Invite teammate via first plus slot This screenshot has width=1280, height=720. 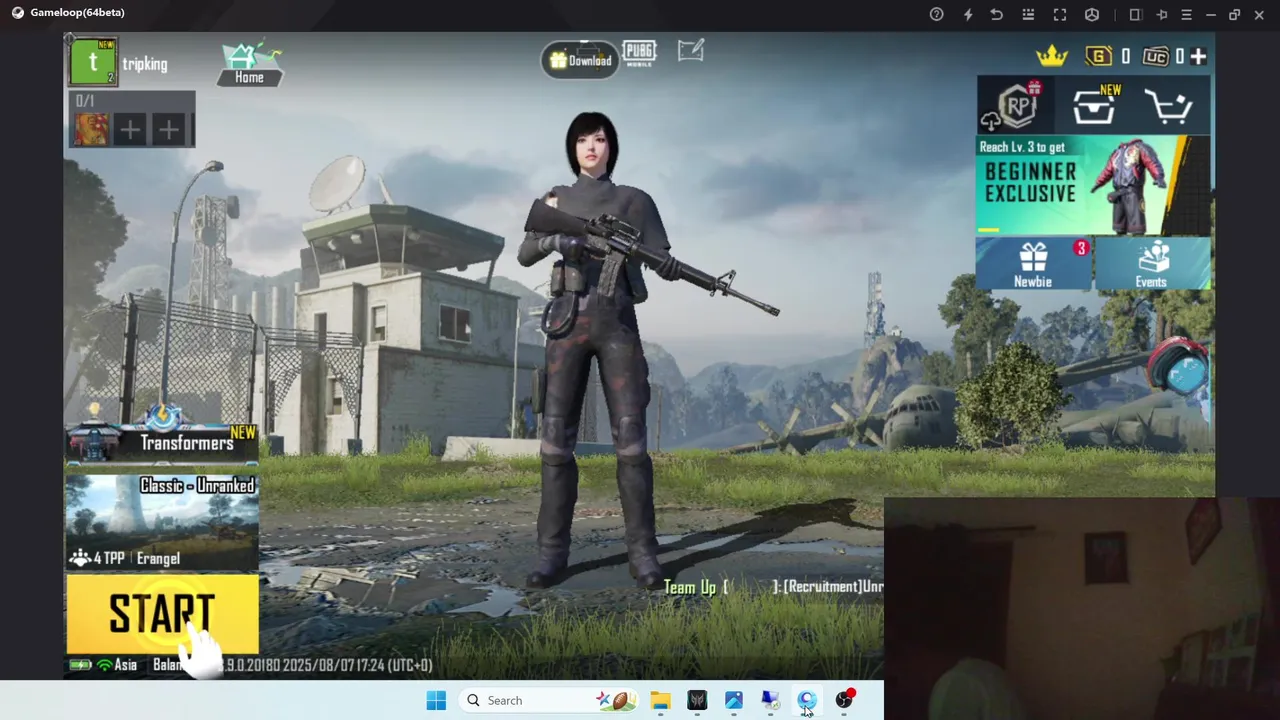[130, 129]
